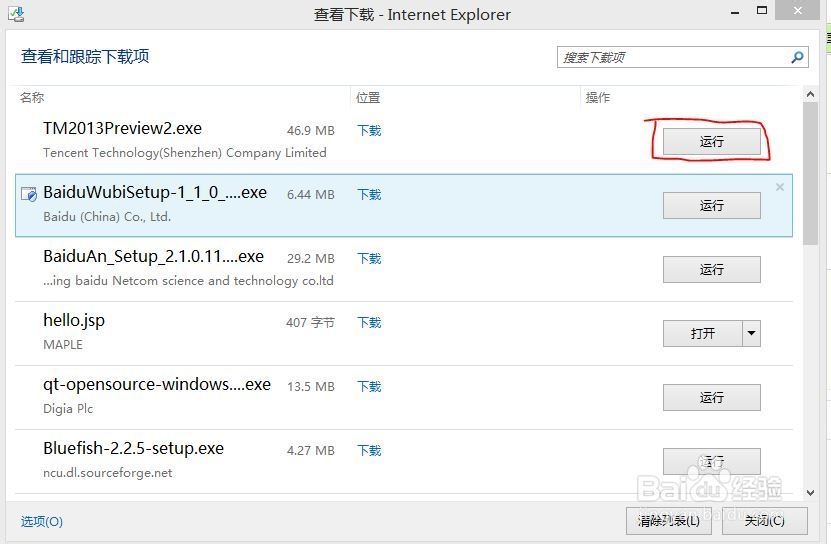The height and width of the screenshot is (544, 831).
Task: Open the hello.jsp file
Action: pos(702,334)
